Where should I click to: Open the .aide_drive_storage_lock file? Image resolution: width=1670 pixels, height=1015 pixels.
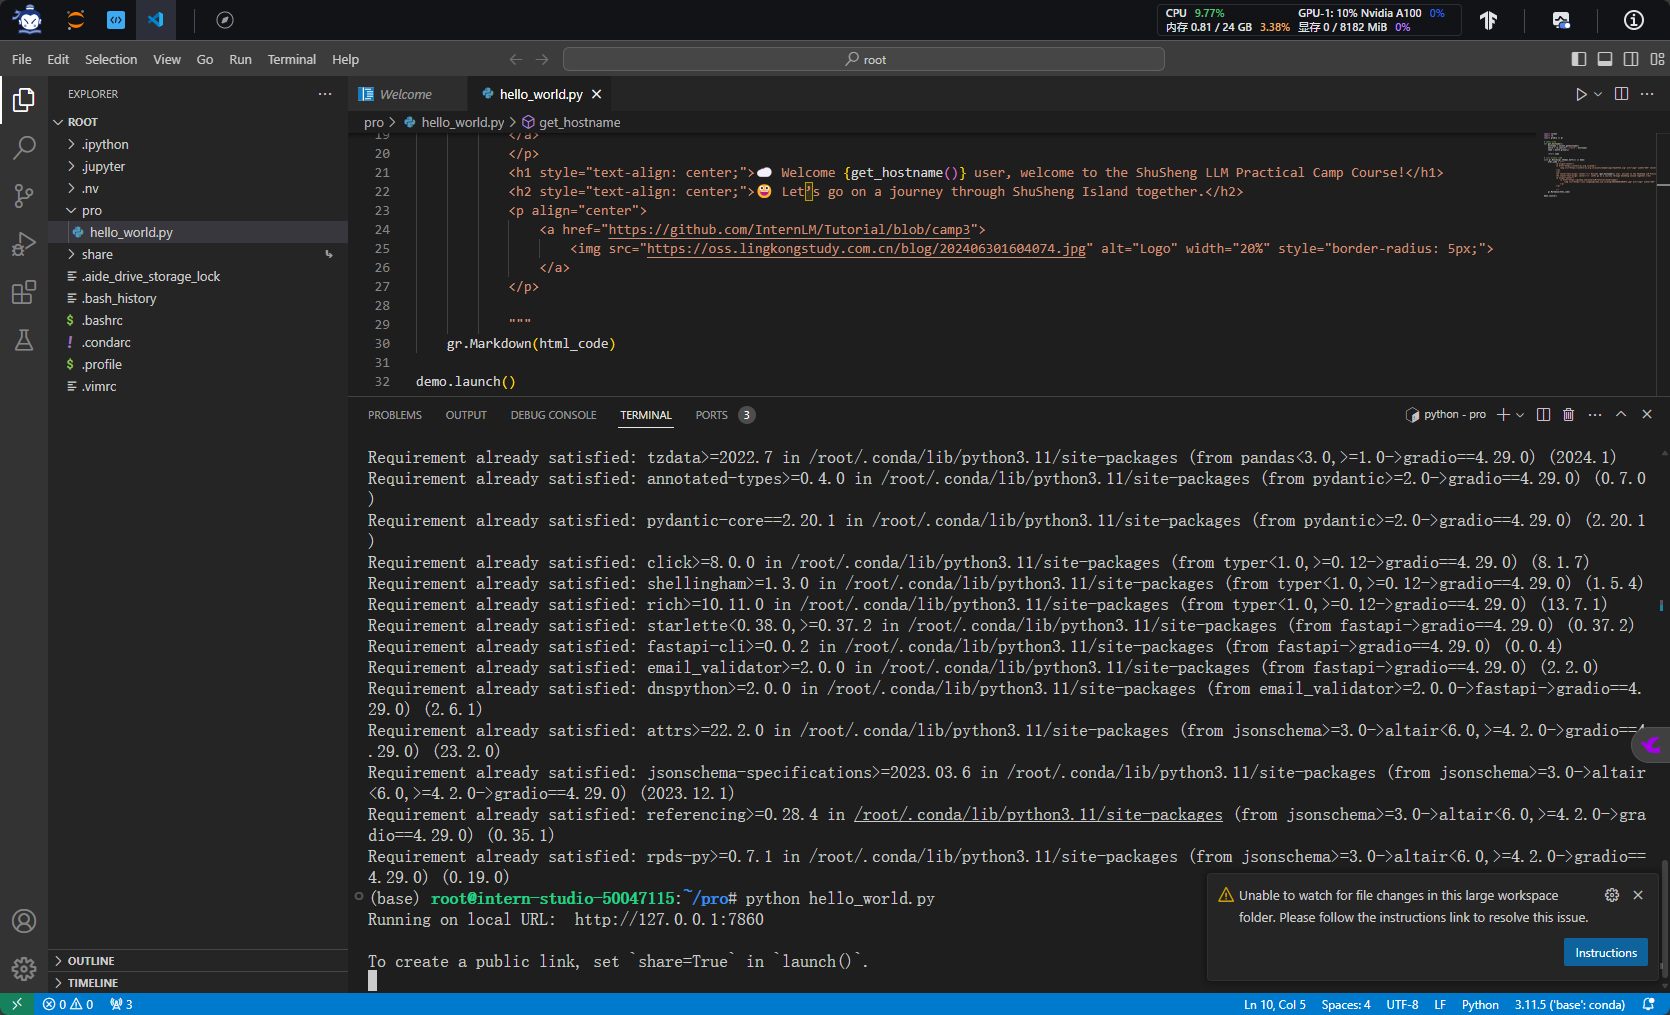pyautogui.click(x=198, y=276)
